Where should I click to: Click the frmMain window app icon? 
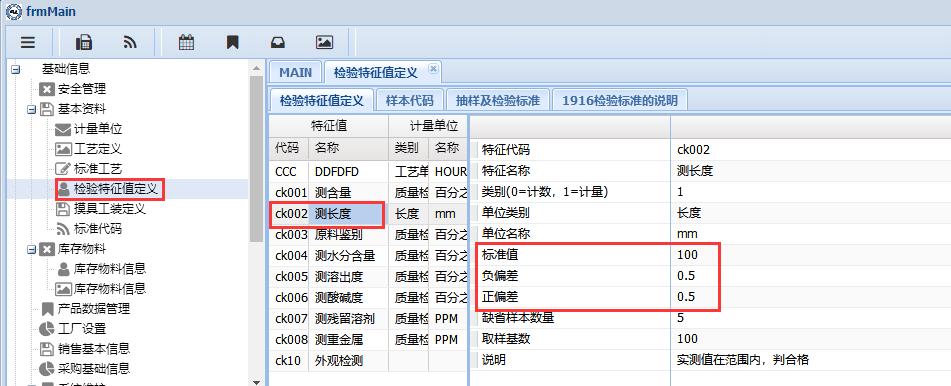[12, 12]
